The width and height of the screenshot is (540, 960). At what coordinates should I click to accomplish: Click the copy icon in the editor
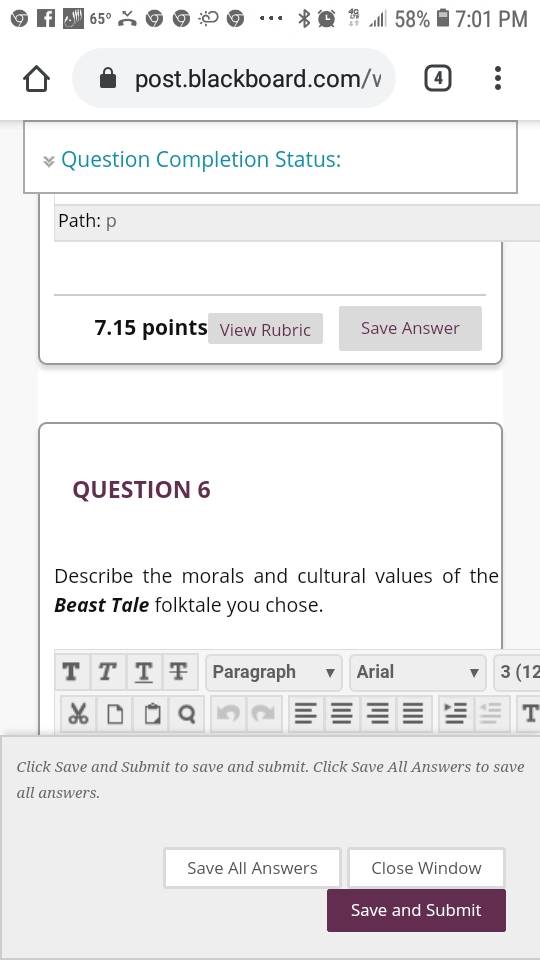[115, 713]
